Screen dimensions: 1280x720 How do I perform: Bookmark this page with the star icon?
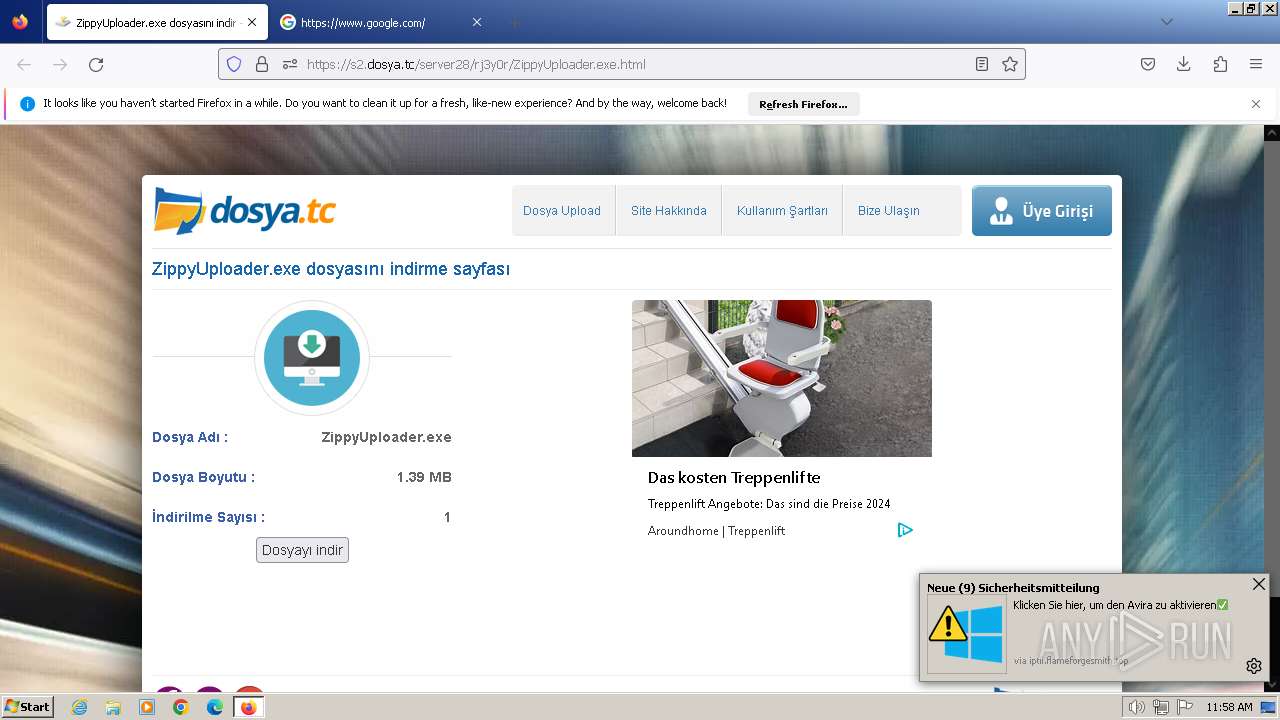[1010, 64]
